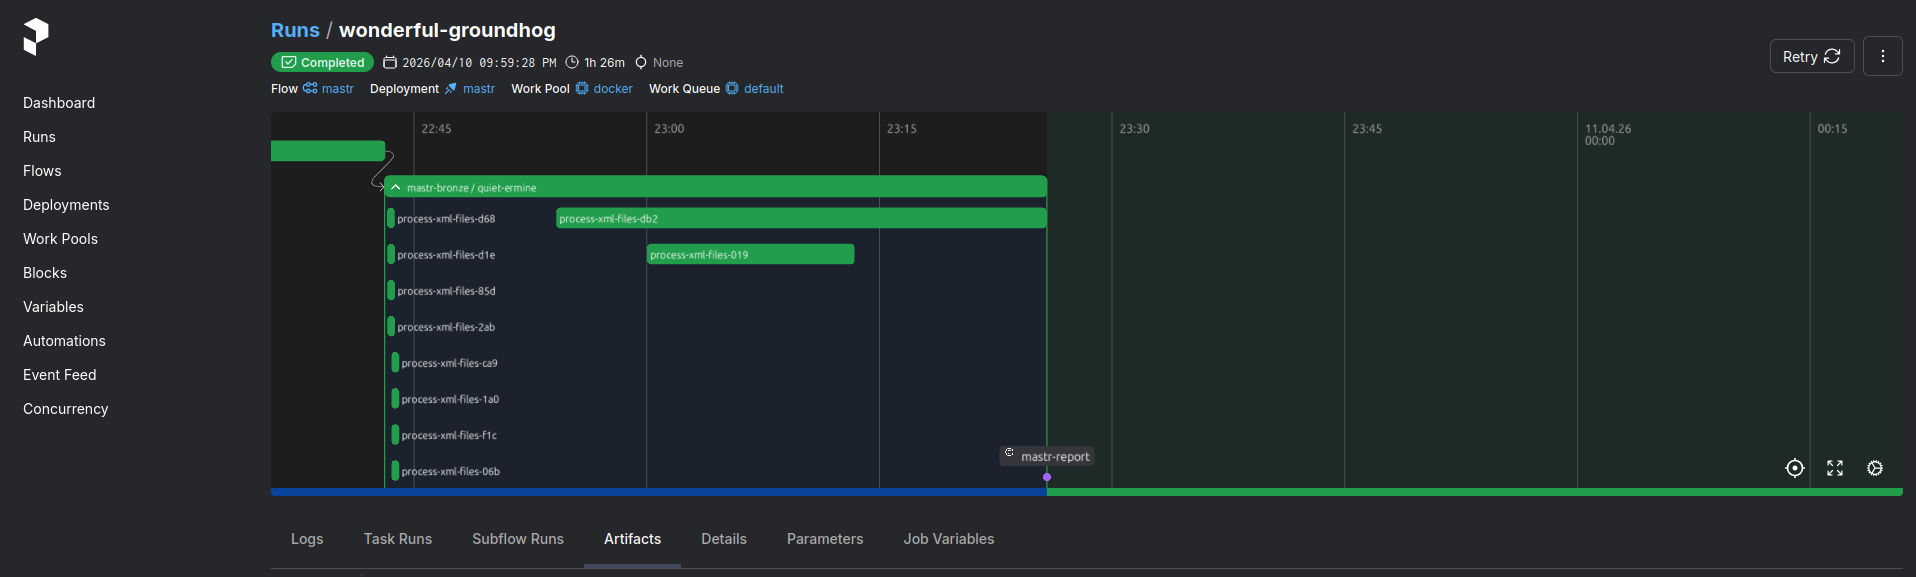Select the process-xml-files-85d task
The height and width of the screenshot is (577, 1916).
(x=391, y=290)
